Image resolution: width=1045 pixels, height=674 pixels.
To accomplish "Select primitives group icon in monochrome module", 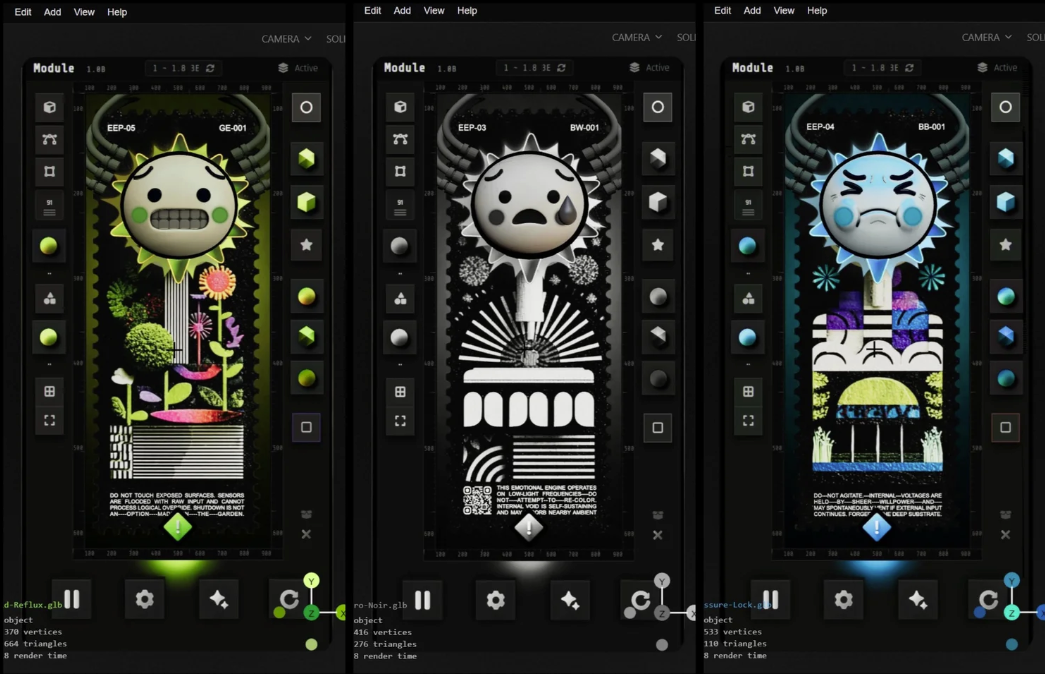I will click(401, 299).
